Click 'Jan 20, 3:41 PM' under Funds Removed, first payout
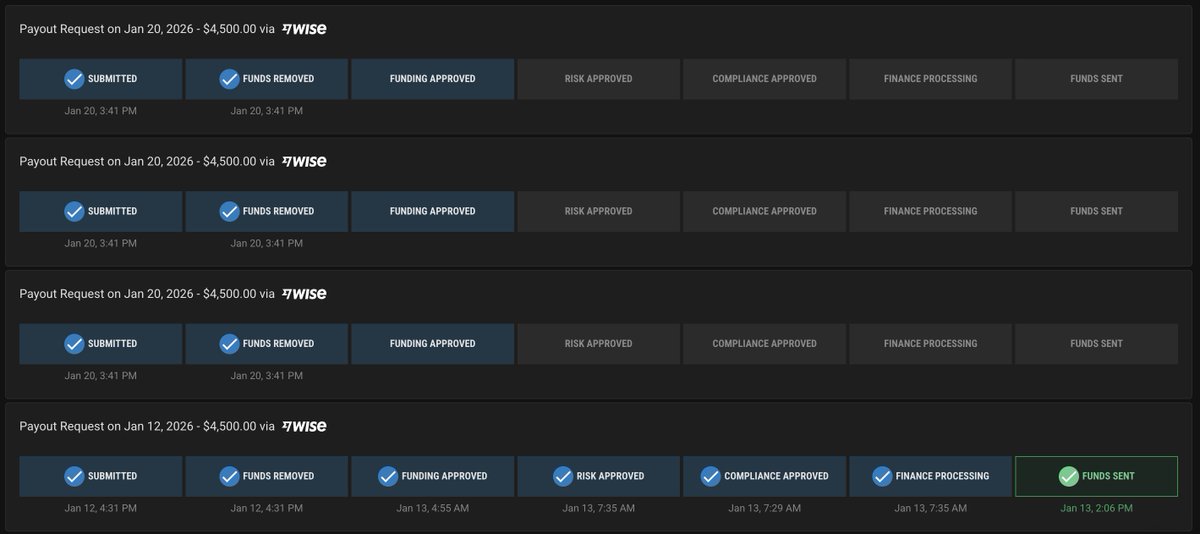1200x534 pixels. [267, 111]
